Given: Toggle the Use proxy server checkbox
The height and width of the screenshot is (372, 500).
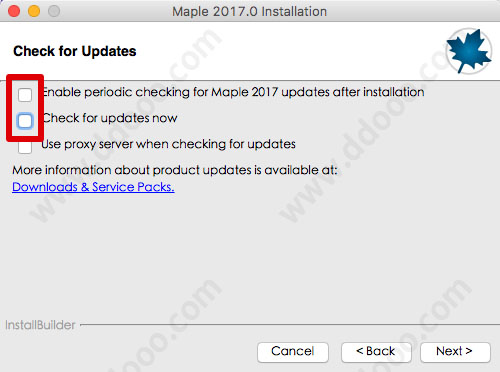Looking at the screenshot, I should coord(25,147).
